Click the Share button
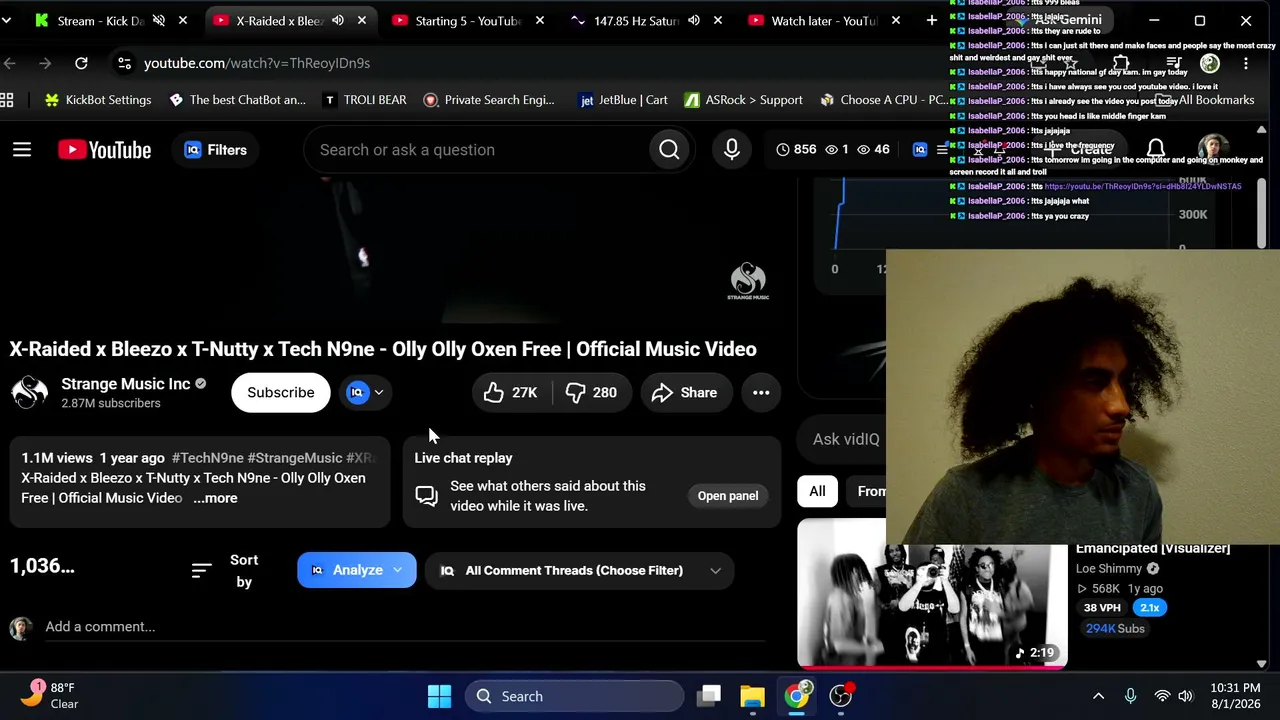The height and width of the screenshot is (720, 1280). point(684,393)
